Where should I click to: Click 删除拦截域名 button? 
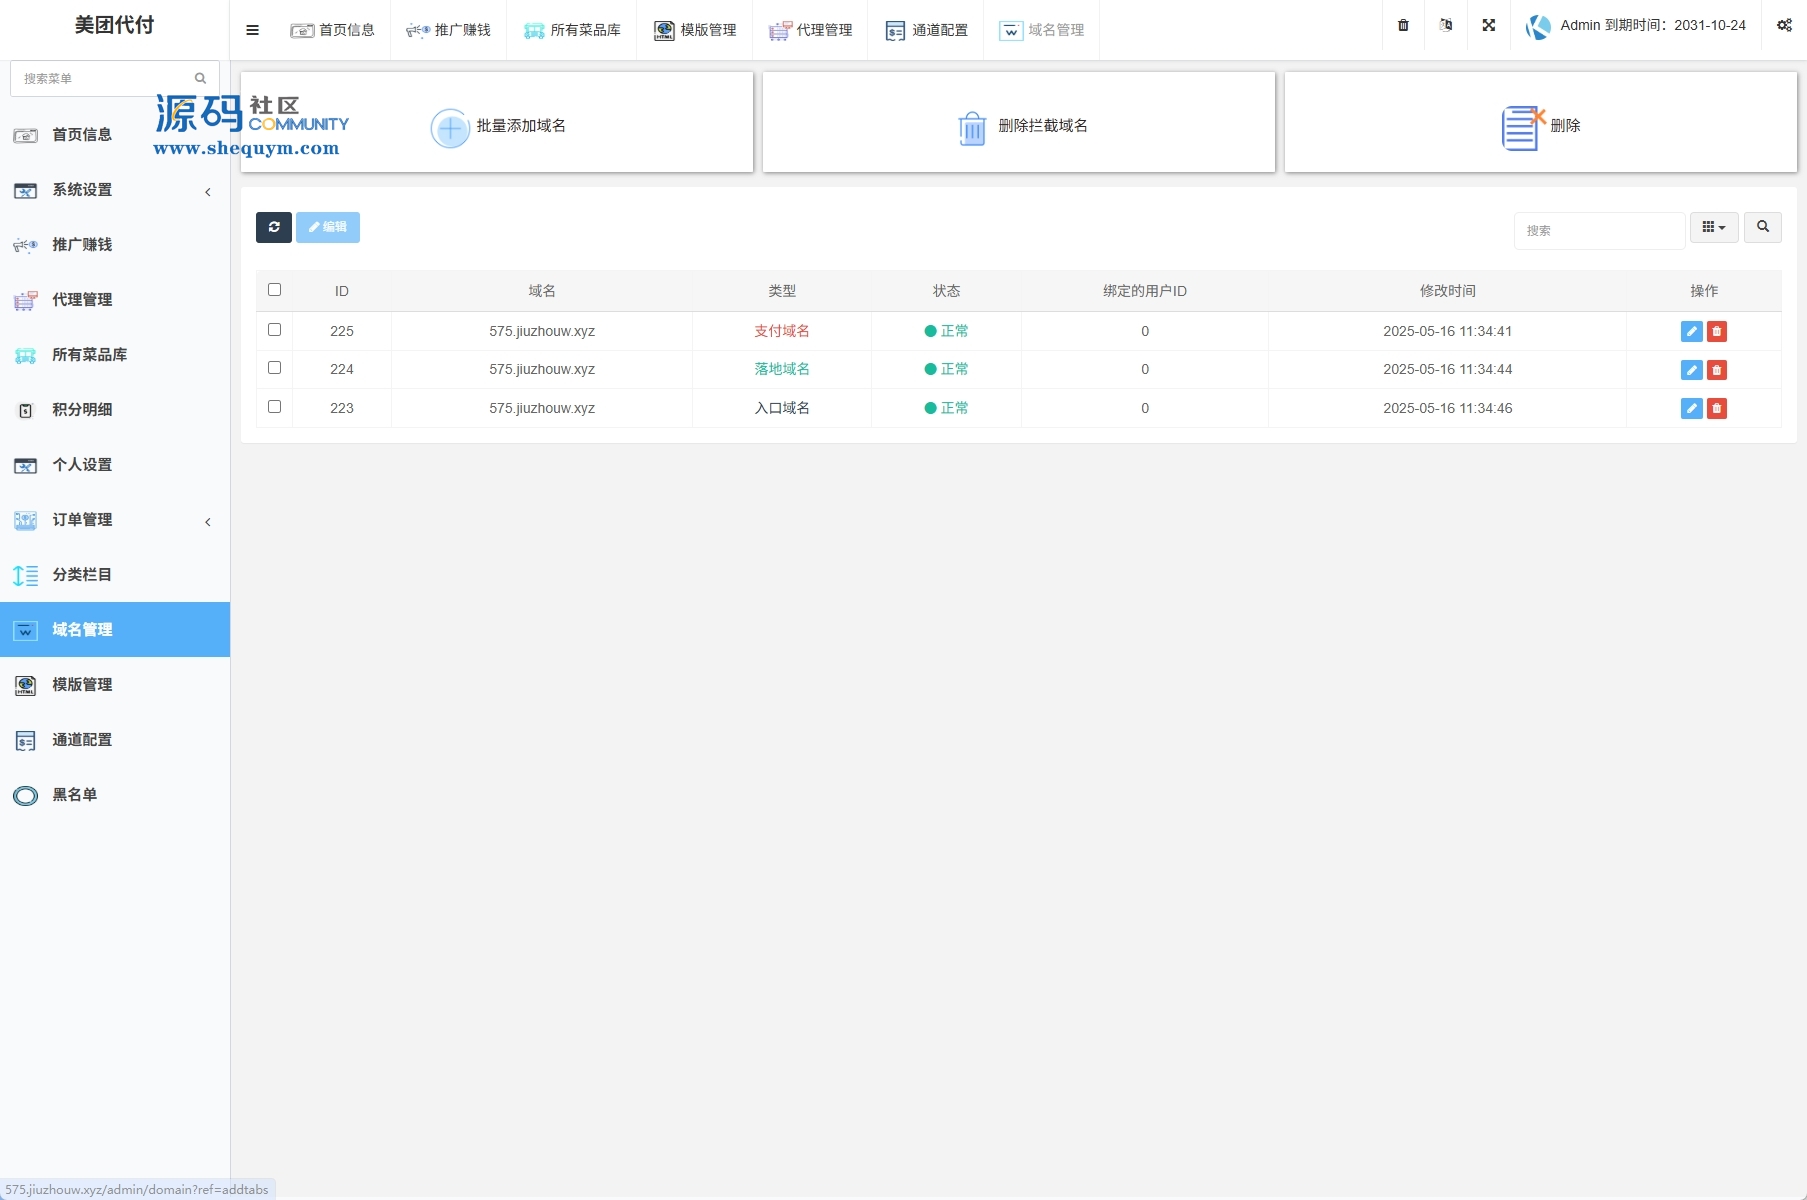coord(1020,126)
